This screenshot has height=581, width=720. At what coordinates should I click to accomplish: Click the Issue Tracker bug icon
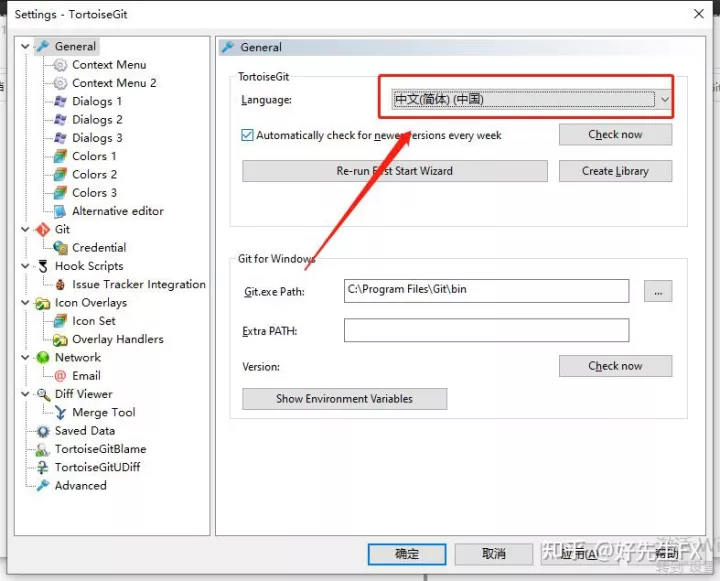(x=60, y=285)
